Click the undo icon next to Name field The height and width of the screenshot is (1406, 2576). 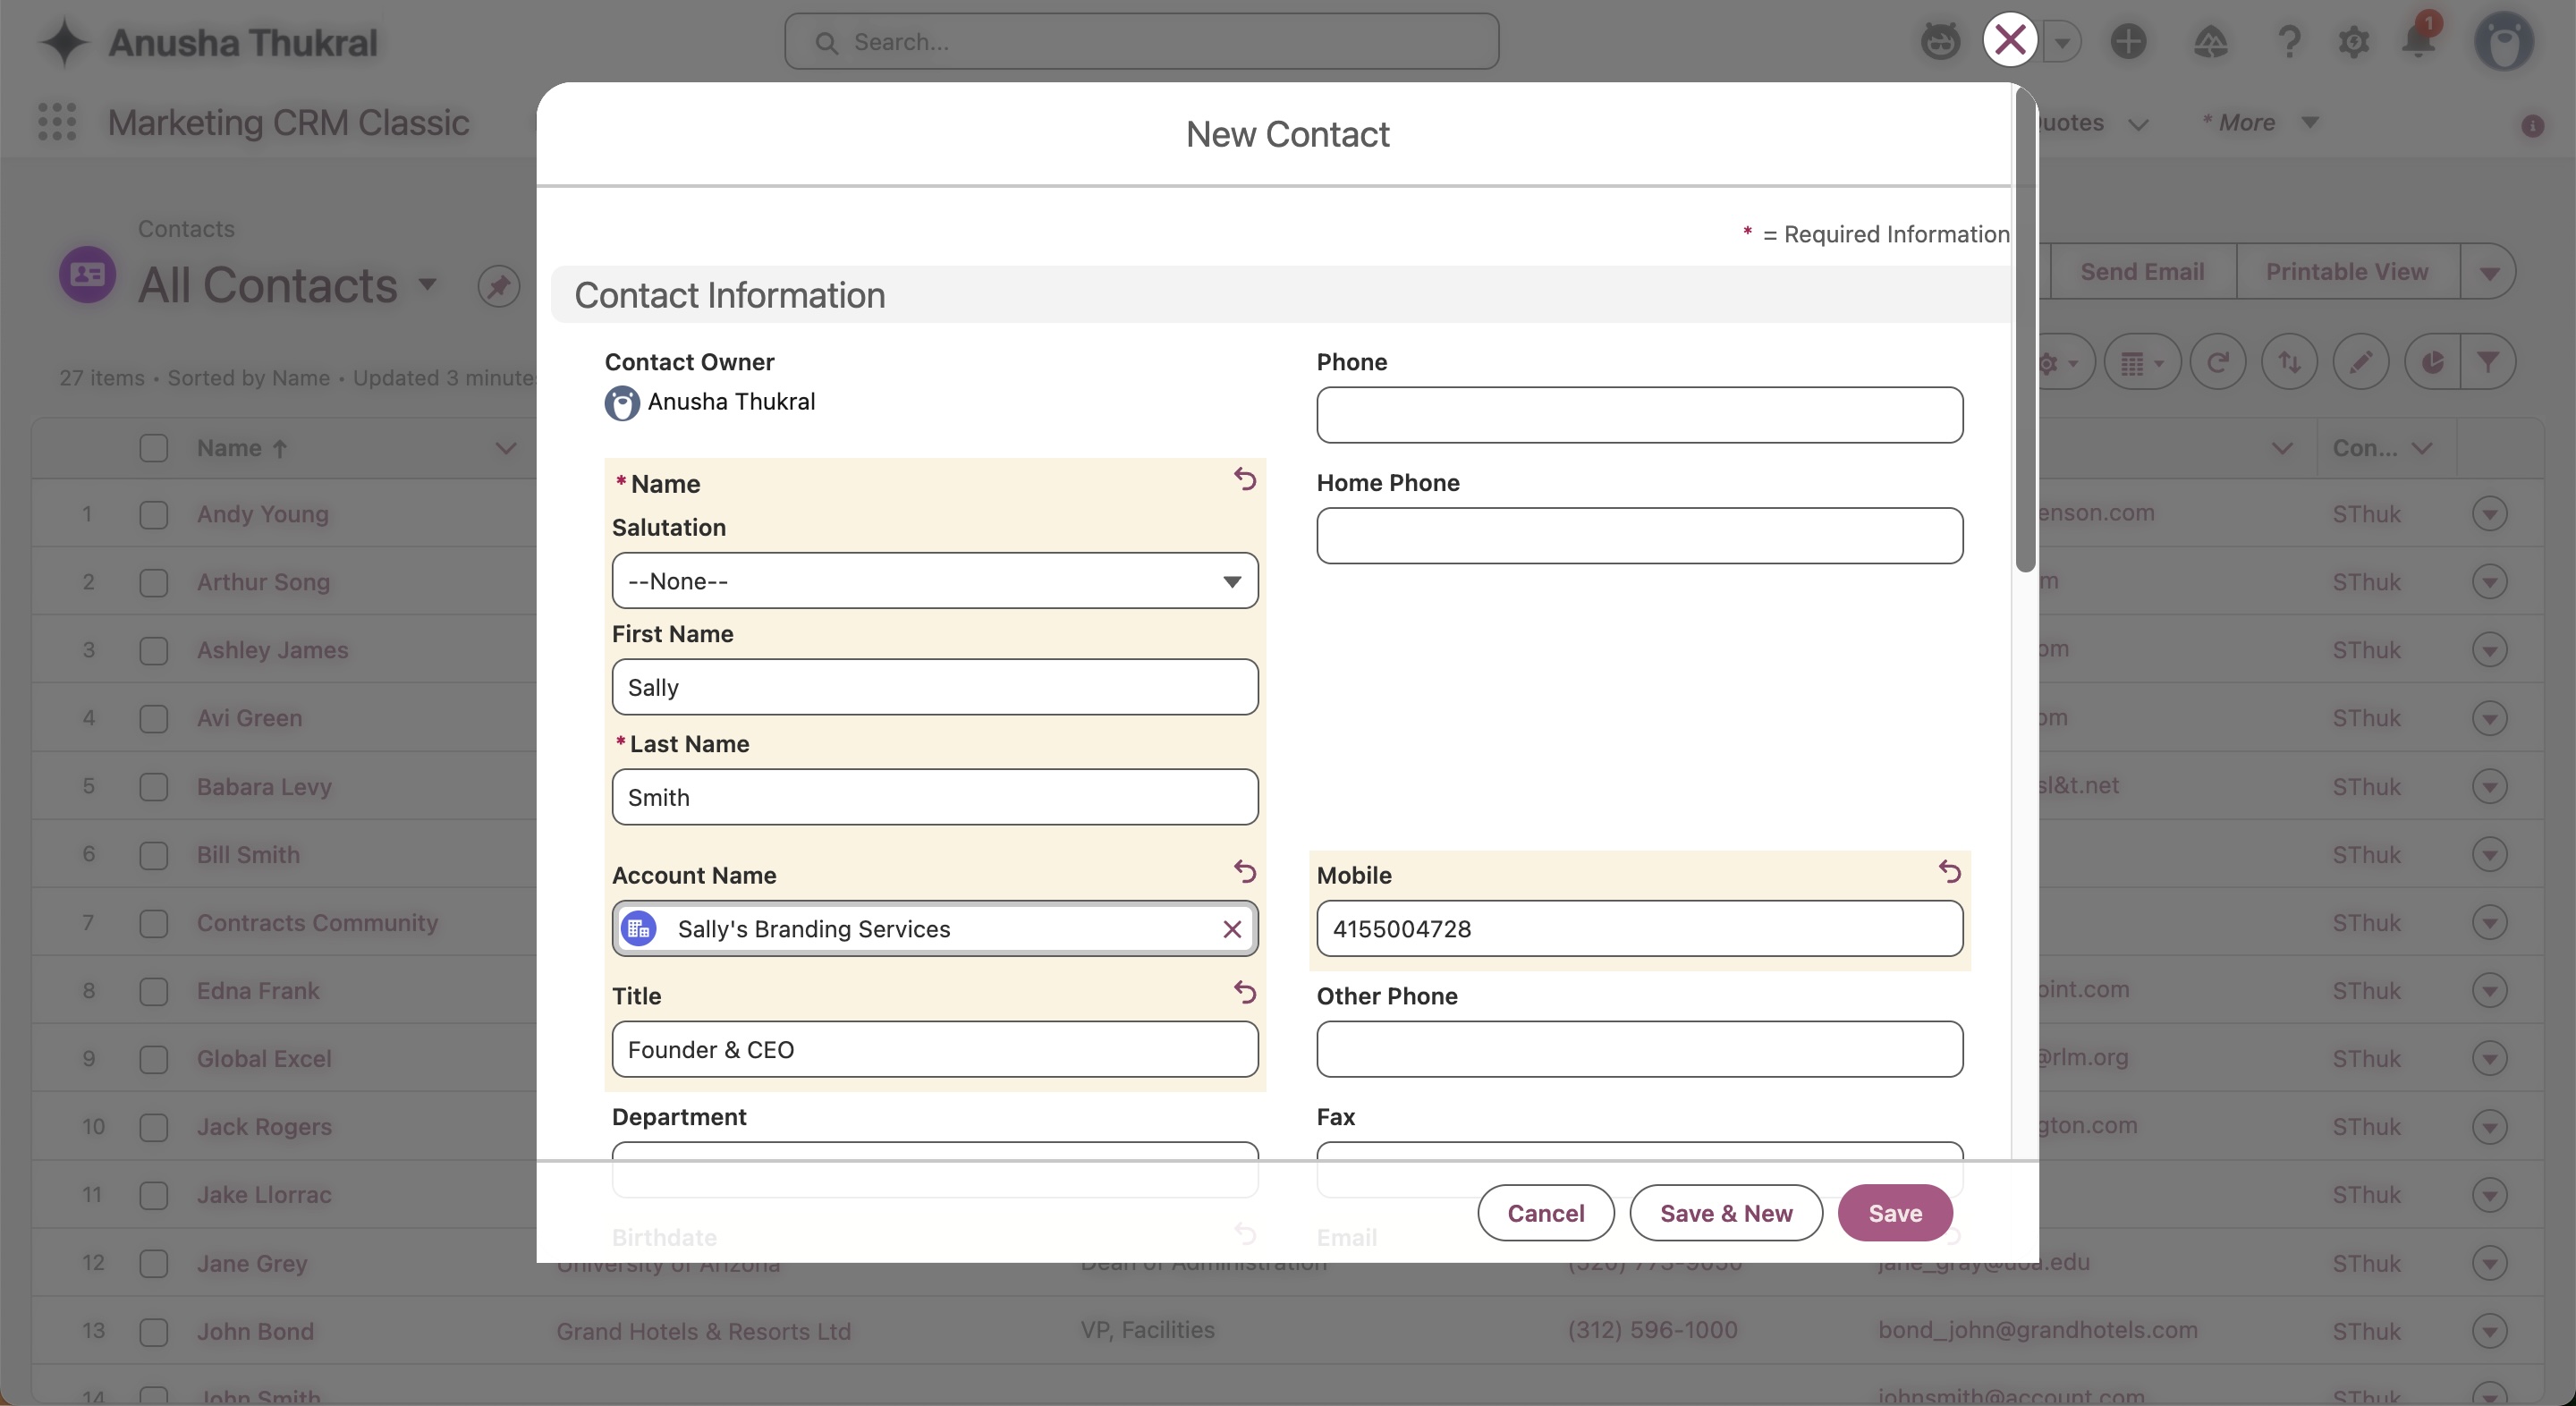tap(1244, 480)
